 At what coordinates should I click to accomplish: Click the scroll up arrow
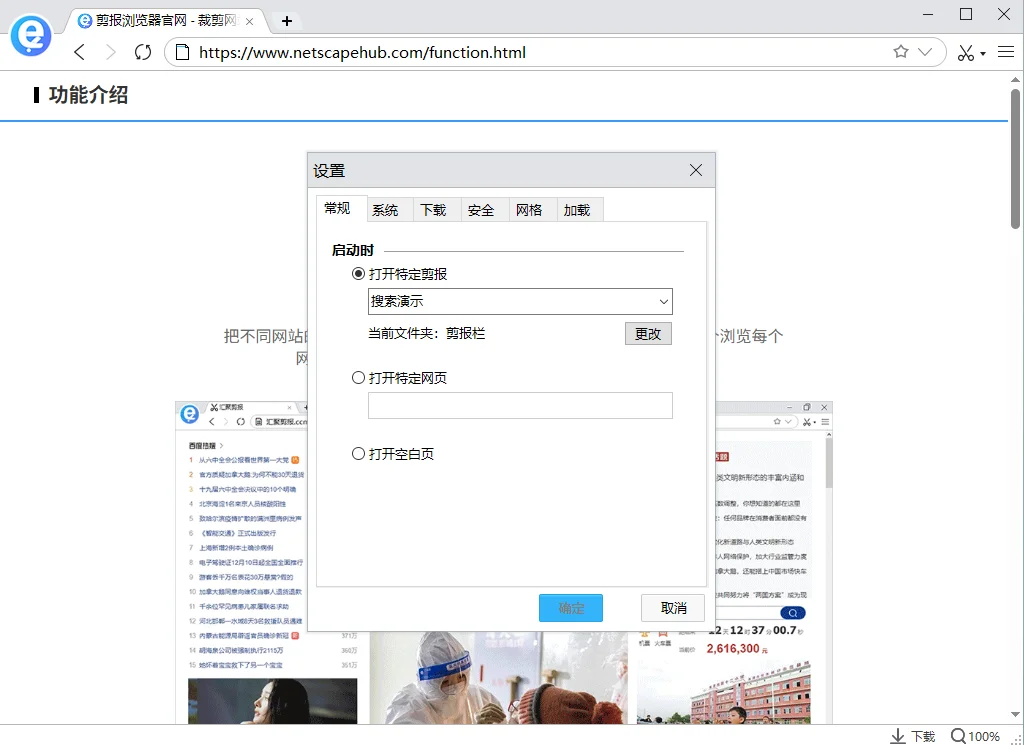coord(1015,80)
